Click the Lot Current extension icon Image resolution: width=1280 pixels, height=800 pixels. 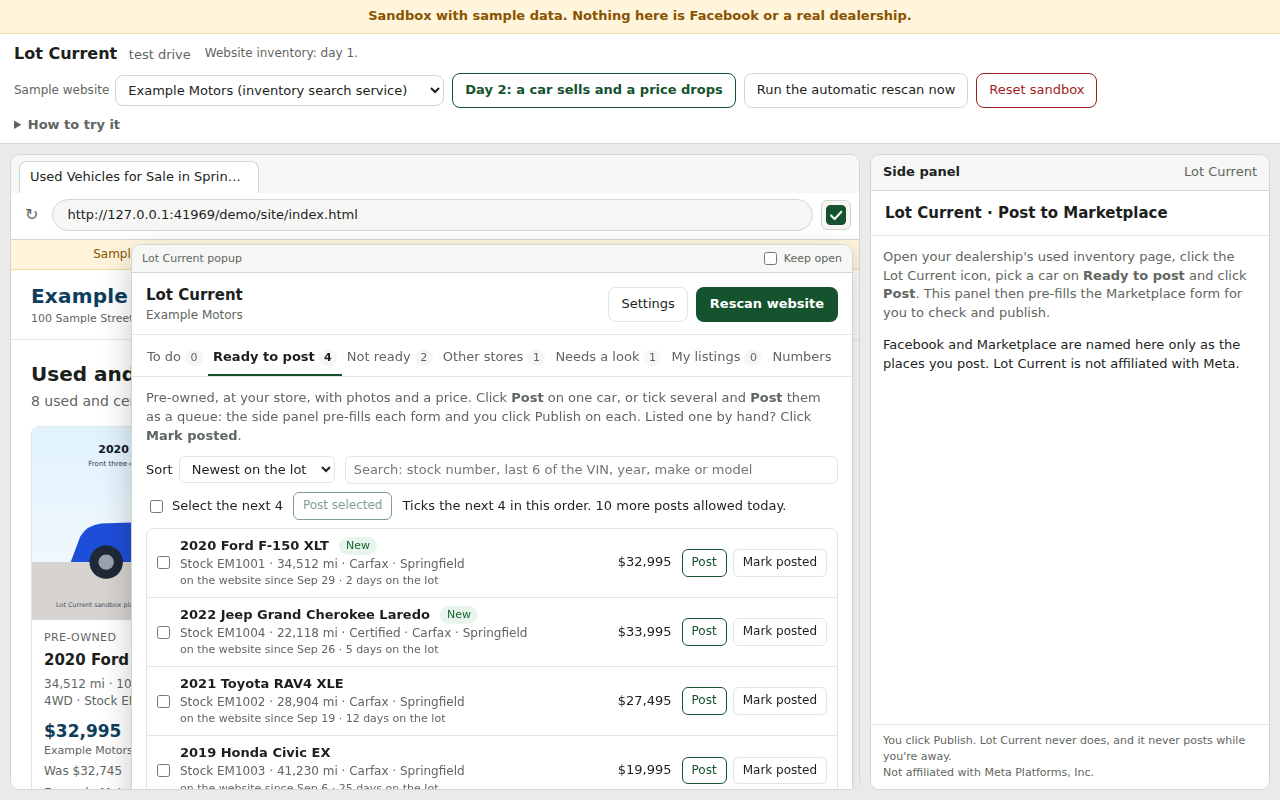pos(836,214)
